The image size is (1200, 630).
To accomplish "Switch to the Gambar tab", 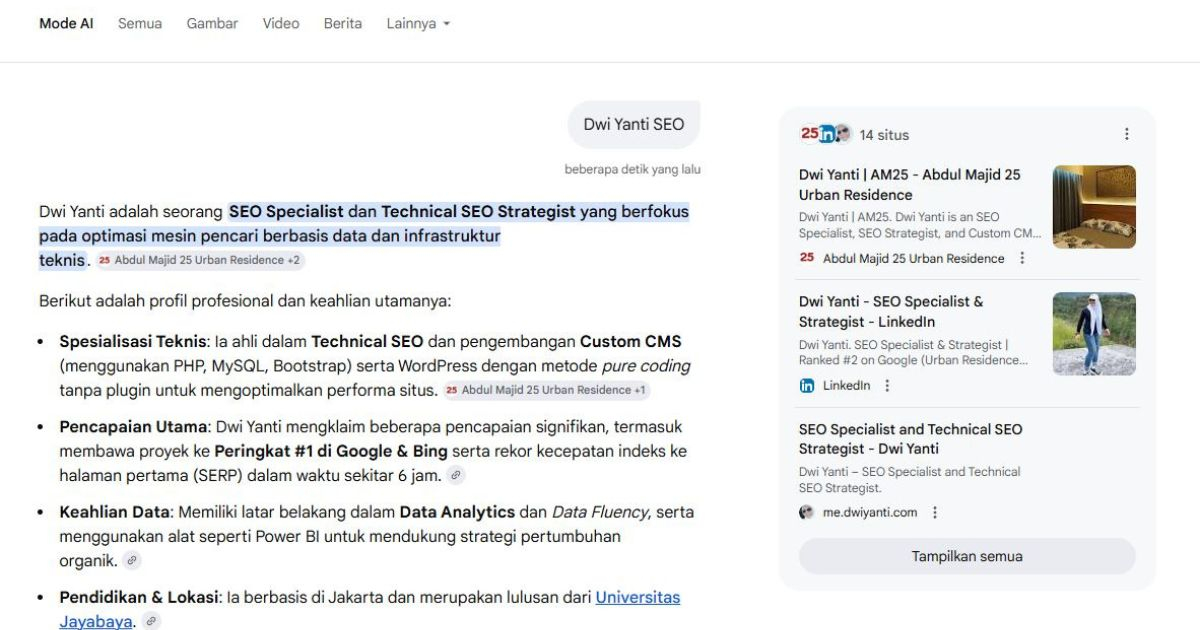I will point(212,23).
